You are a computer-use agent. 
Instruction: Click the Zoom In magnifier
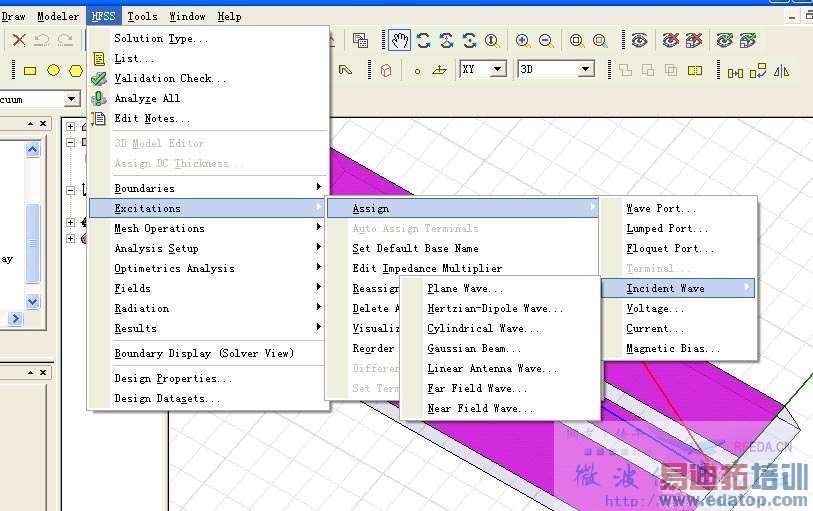pos(523,40)
